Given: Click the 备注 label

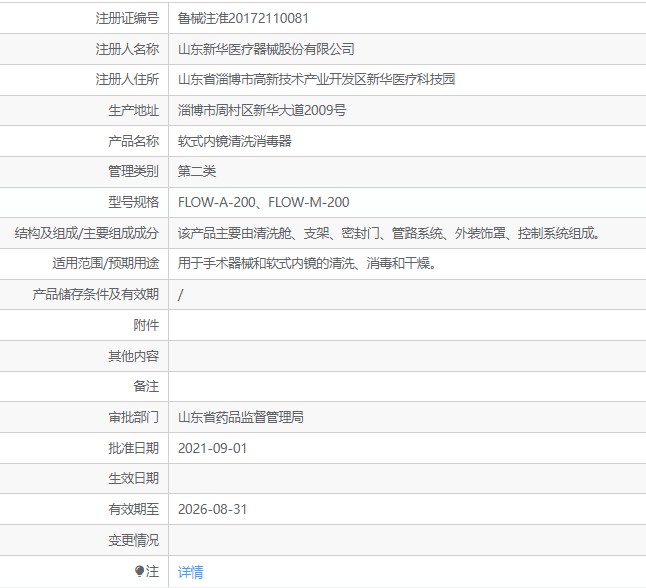Looking at the screenshot, I should [146, 386].
